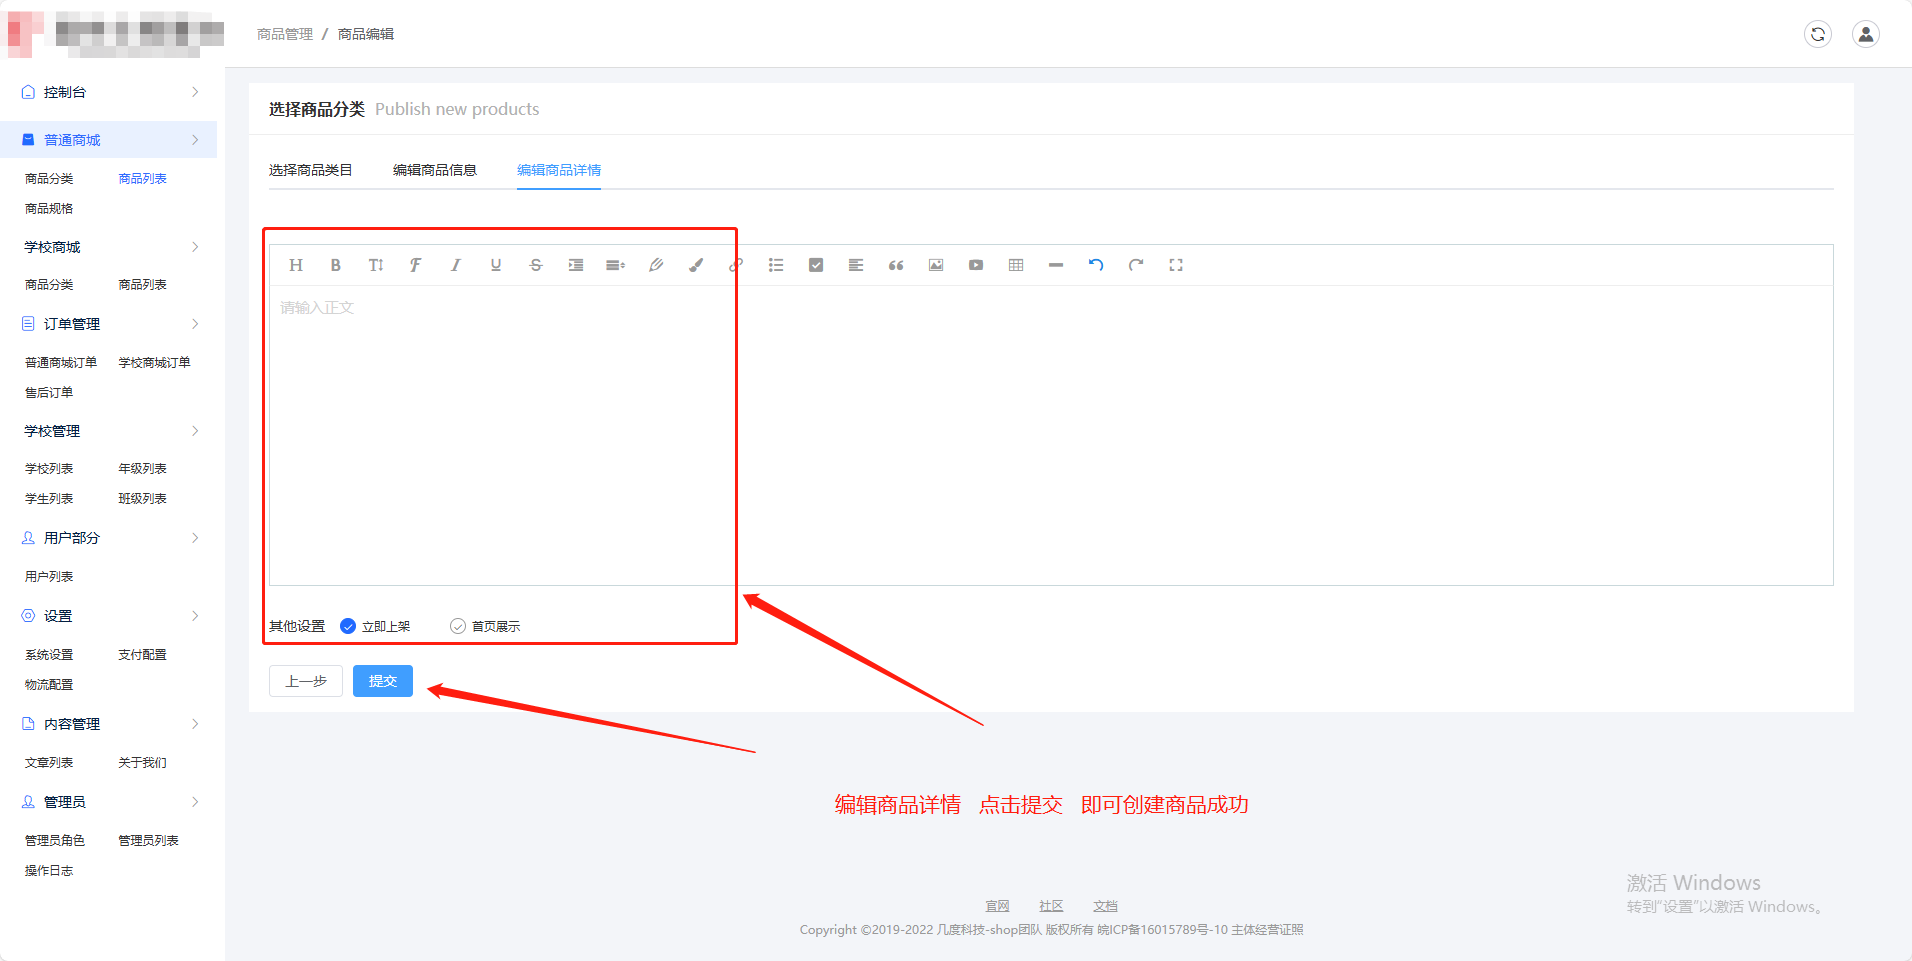Expand the 内容管理 menu chevron

[x=195, y=724]
